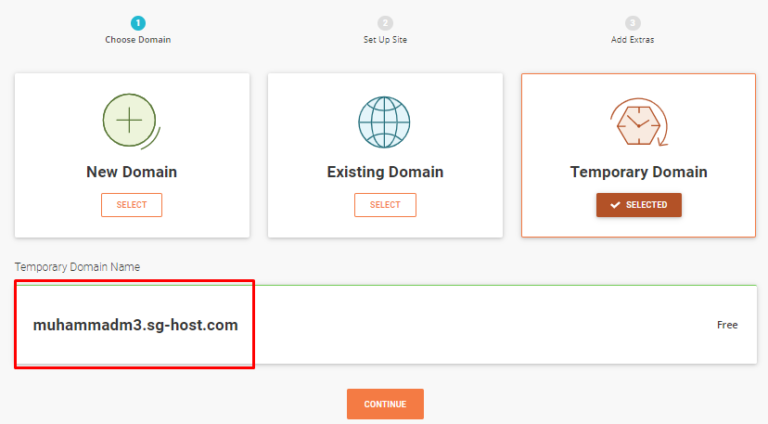Click the New Domain plus circle icon

131,121
